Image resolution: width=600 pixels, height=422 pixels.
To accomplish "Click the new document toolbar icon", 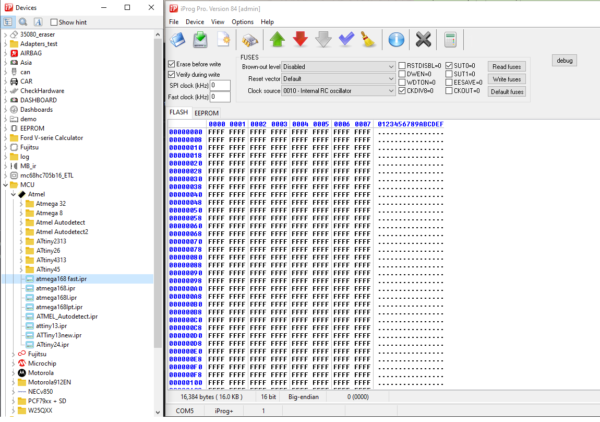I will click(x=223, y=39).
